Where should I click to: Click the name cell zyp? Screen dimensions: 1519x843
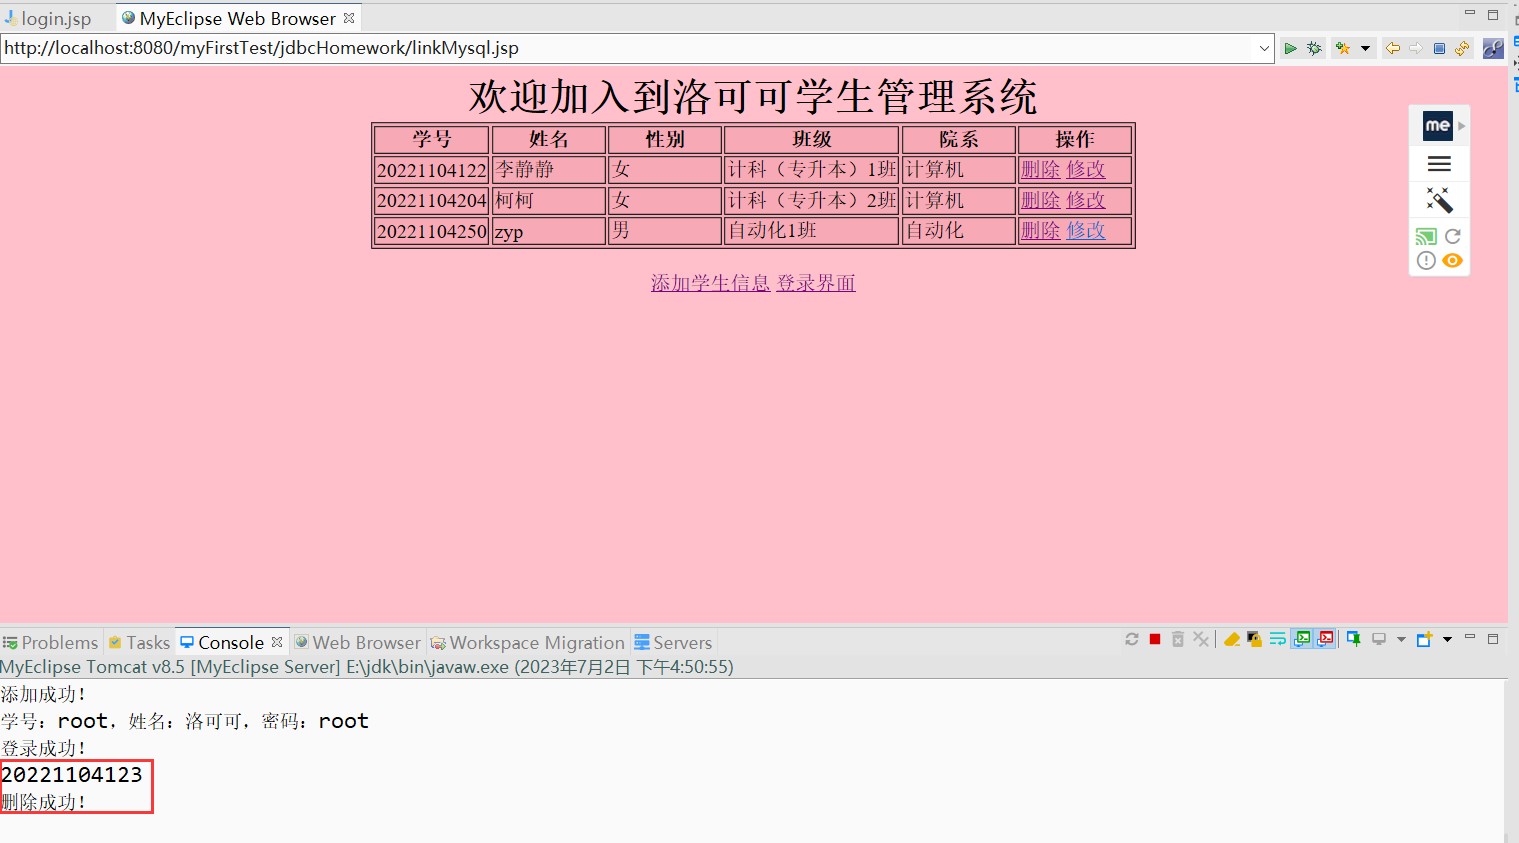pos(549,231)
